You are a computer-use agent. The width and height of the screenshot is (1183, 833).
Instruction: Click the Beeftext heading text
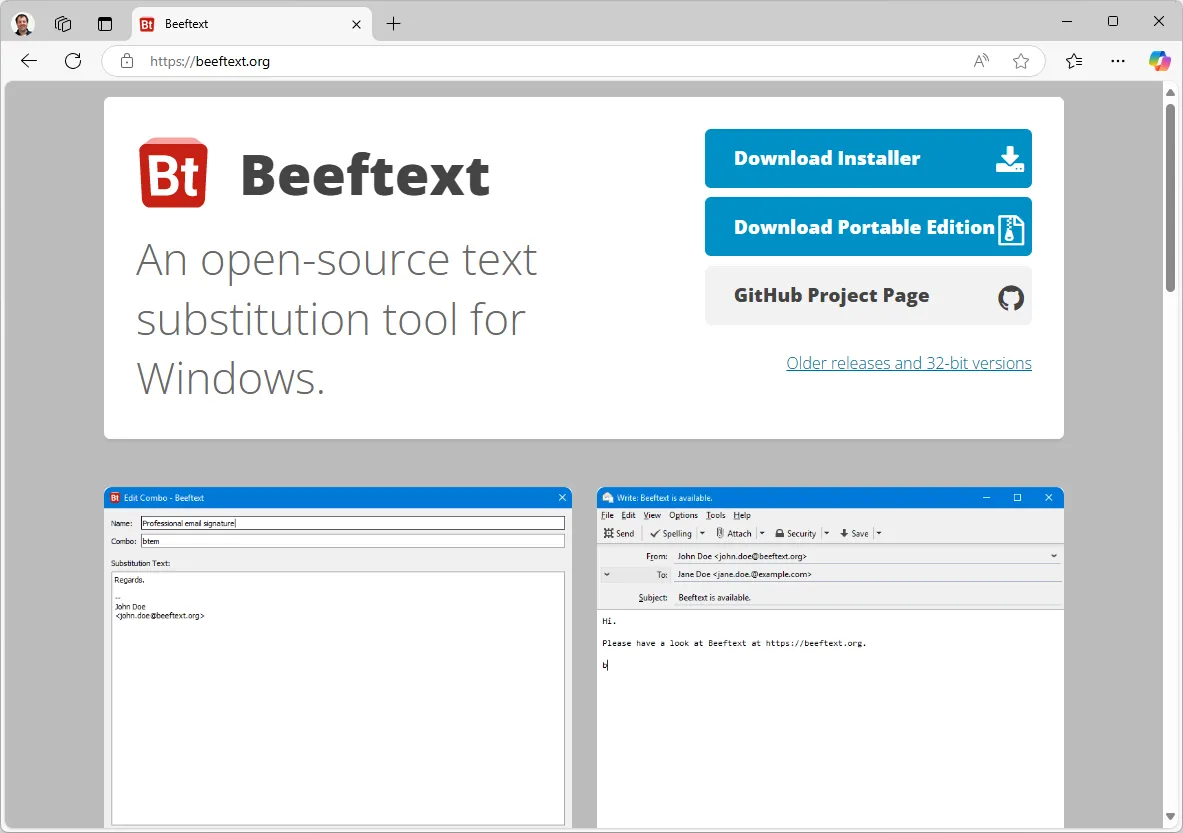tap(365, 175)
